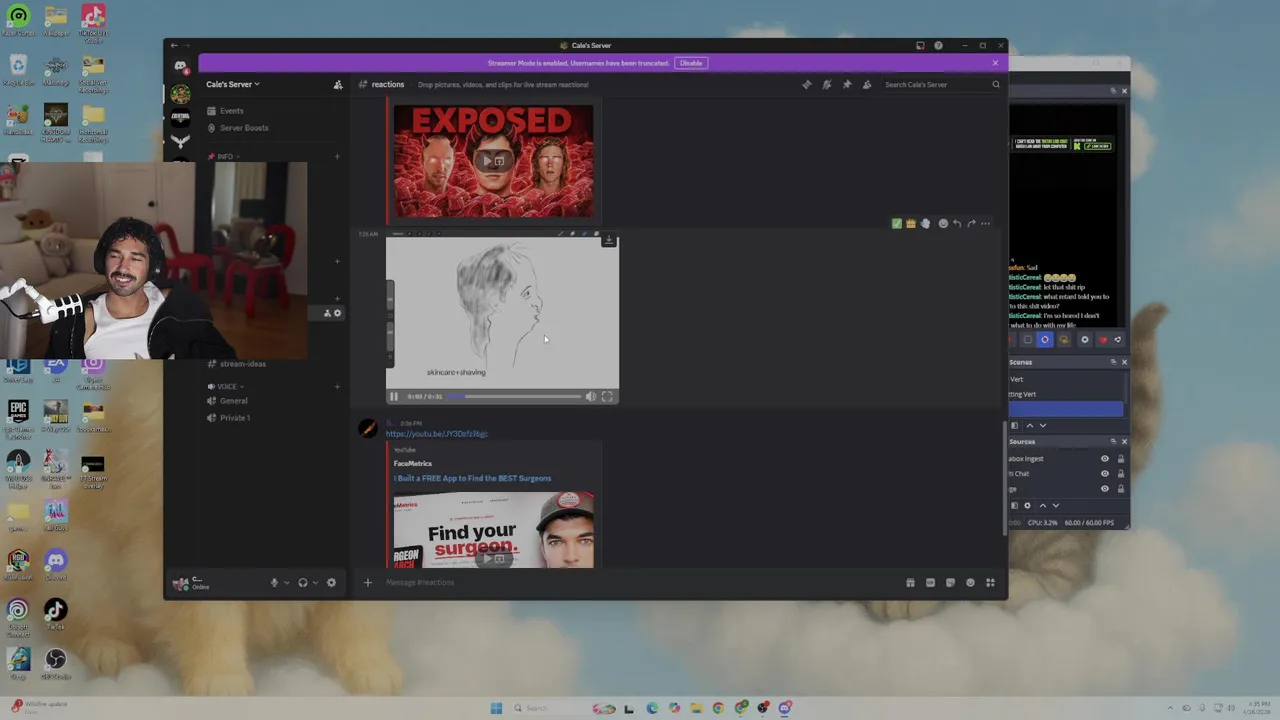The image size is (1280, 720).
Task: Open sticker picker in message bar
Action: coord(950,583)
